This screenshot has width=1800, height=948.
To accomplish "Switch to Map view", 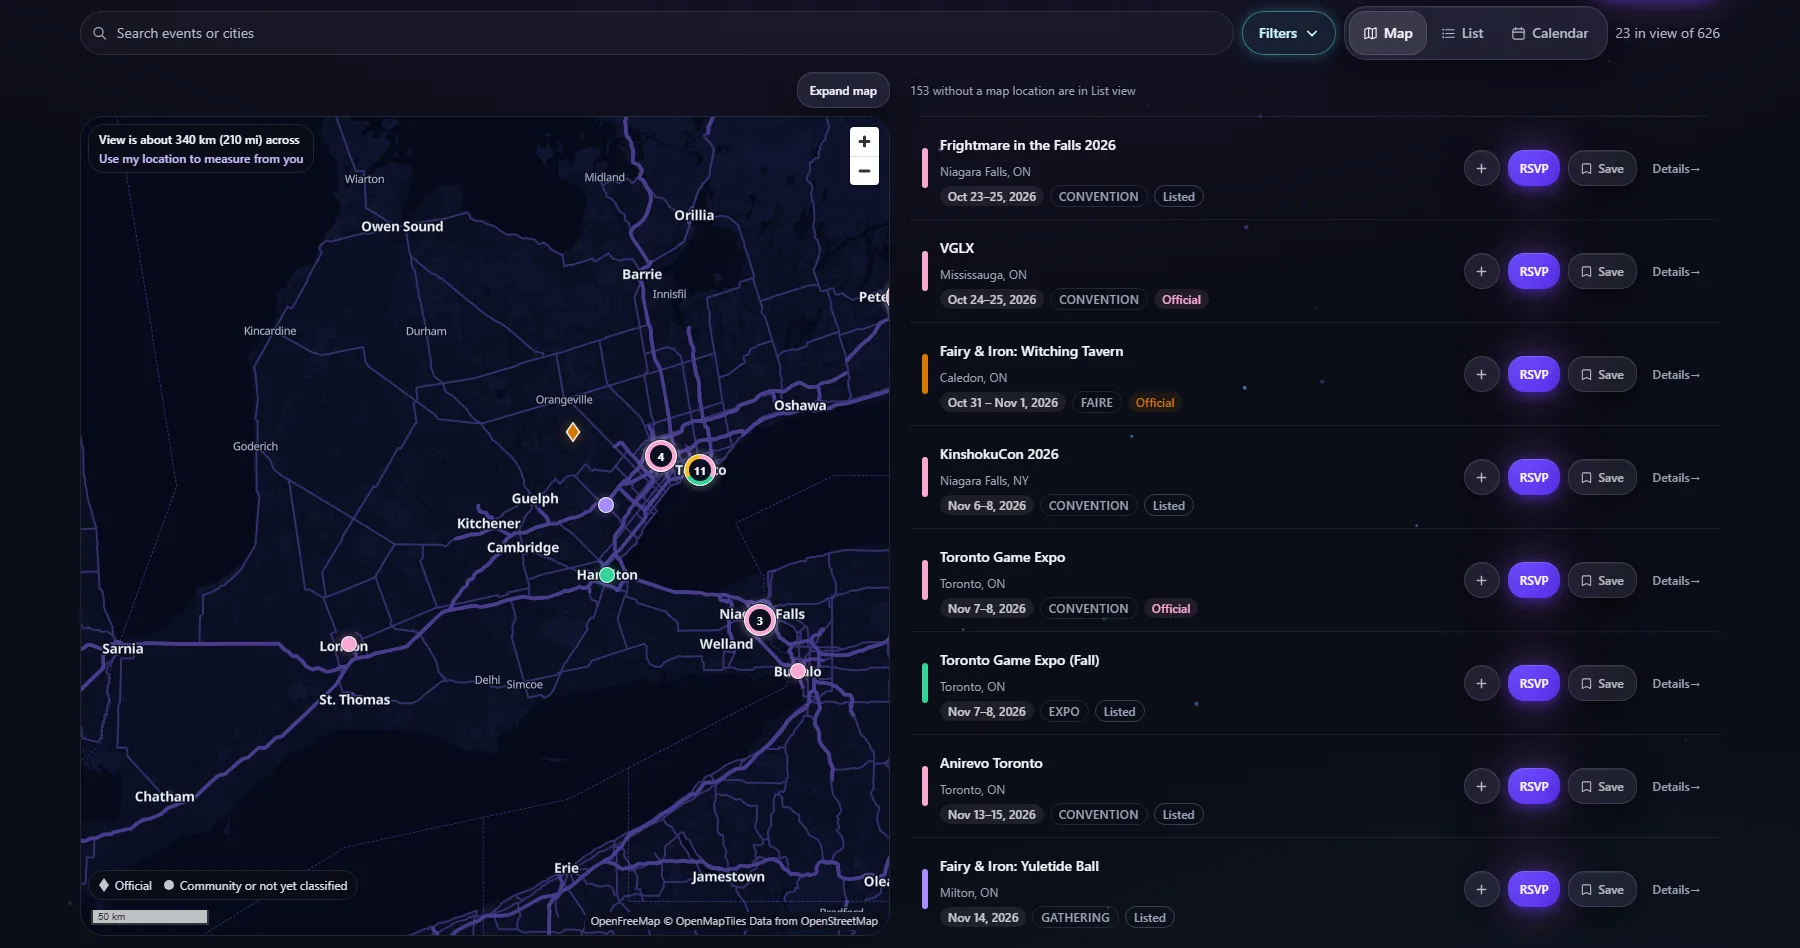I will 1388,33.
